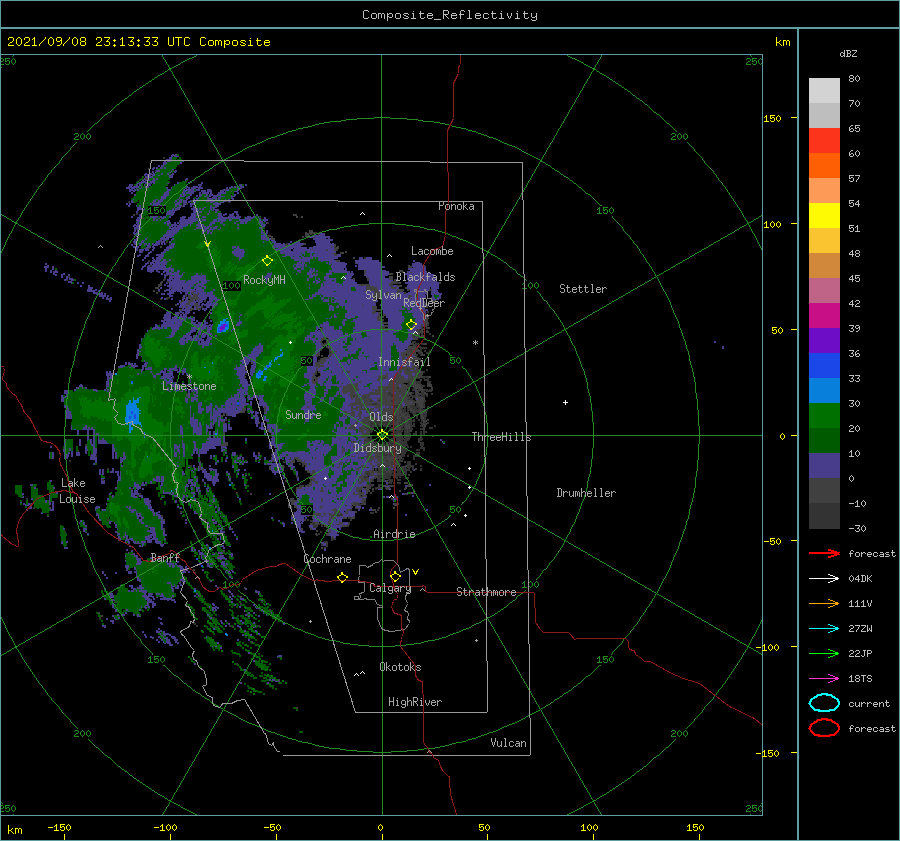This screenshot has width=900, height=841.
Task: Select the Strathmore label
Action: pyautogui.click(x=486, y=592)
